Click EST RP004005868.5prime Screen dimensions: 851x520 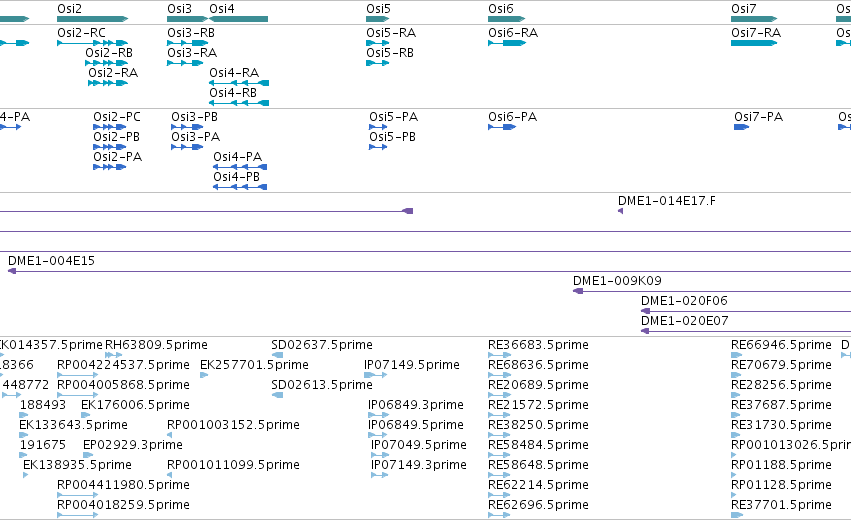(x=123, y=385)
